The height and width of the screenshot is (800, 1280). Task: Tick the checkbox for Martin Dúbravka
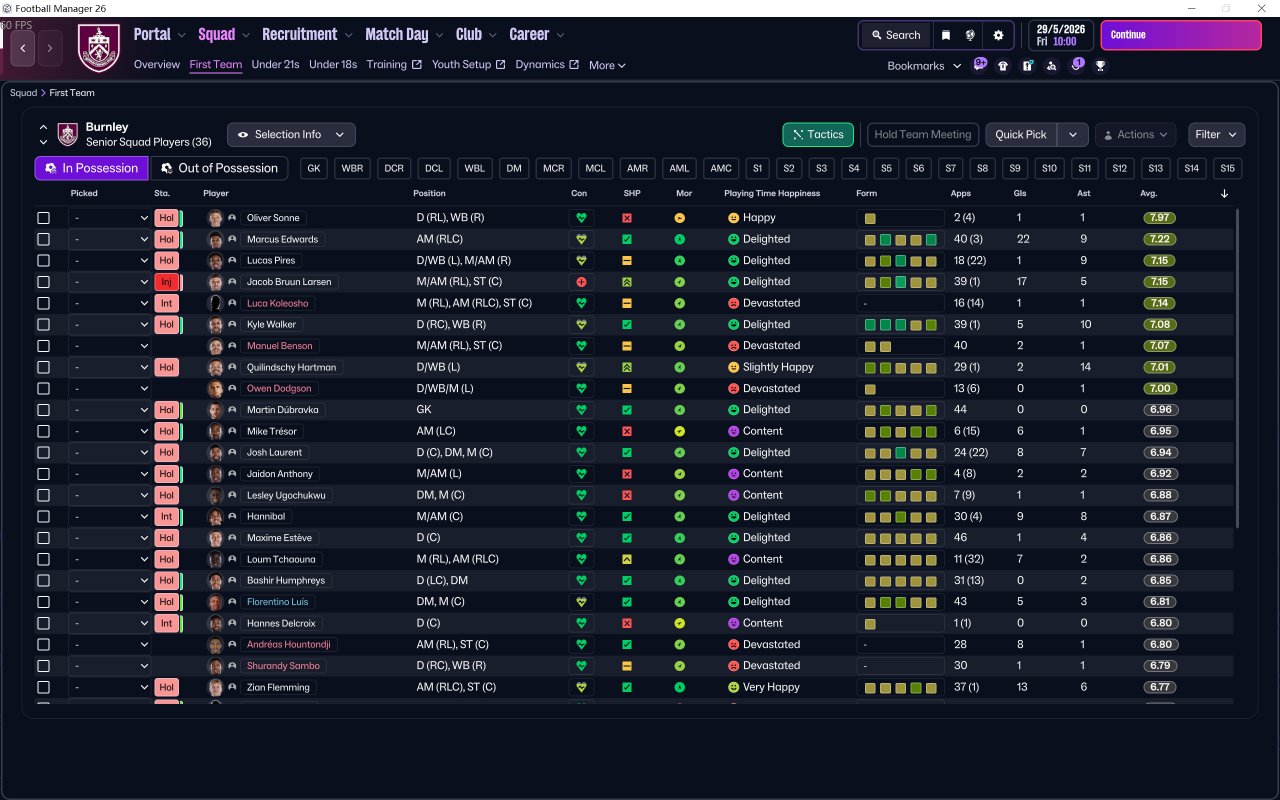(43, 410)
